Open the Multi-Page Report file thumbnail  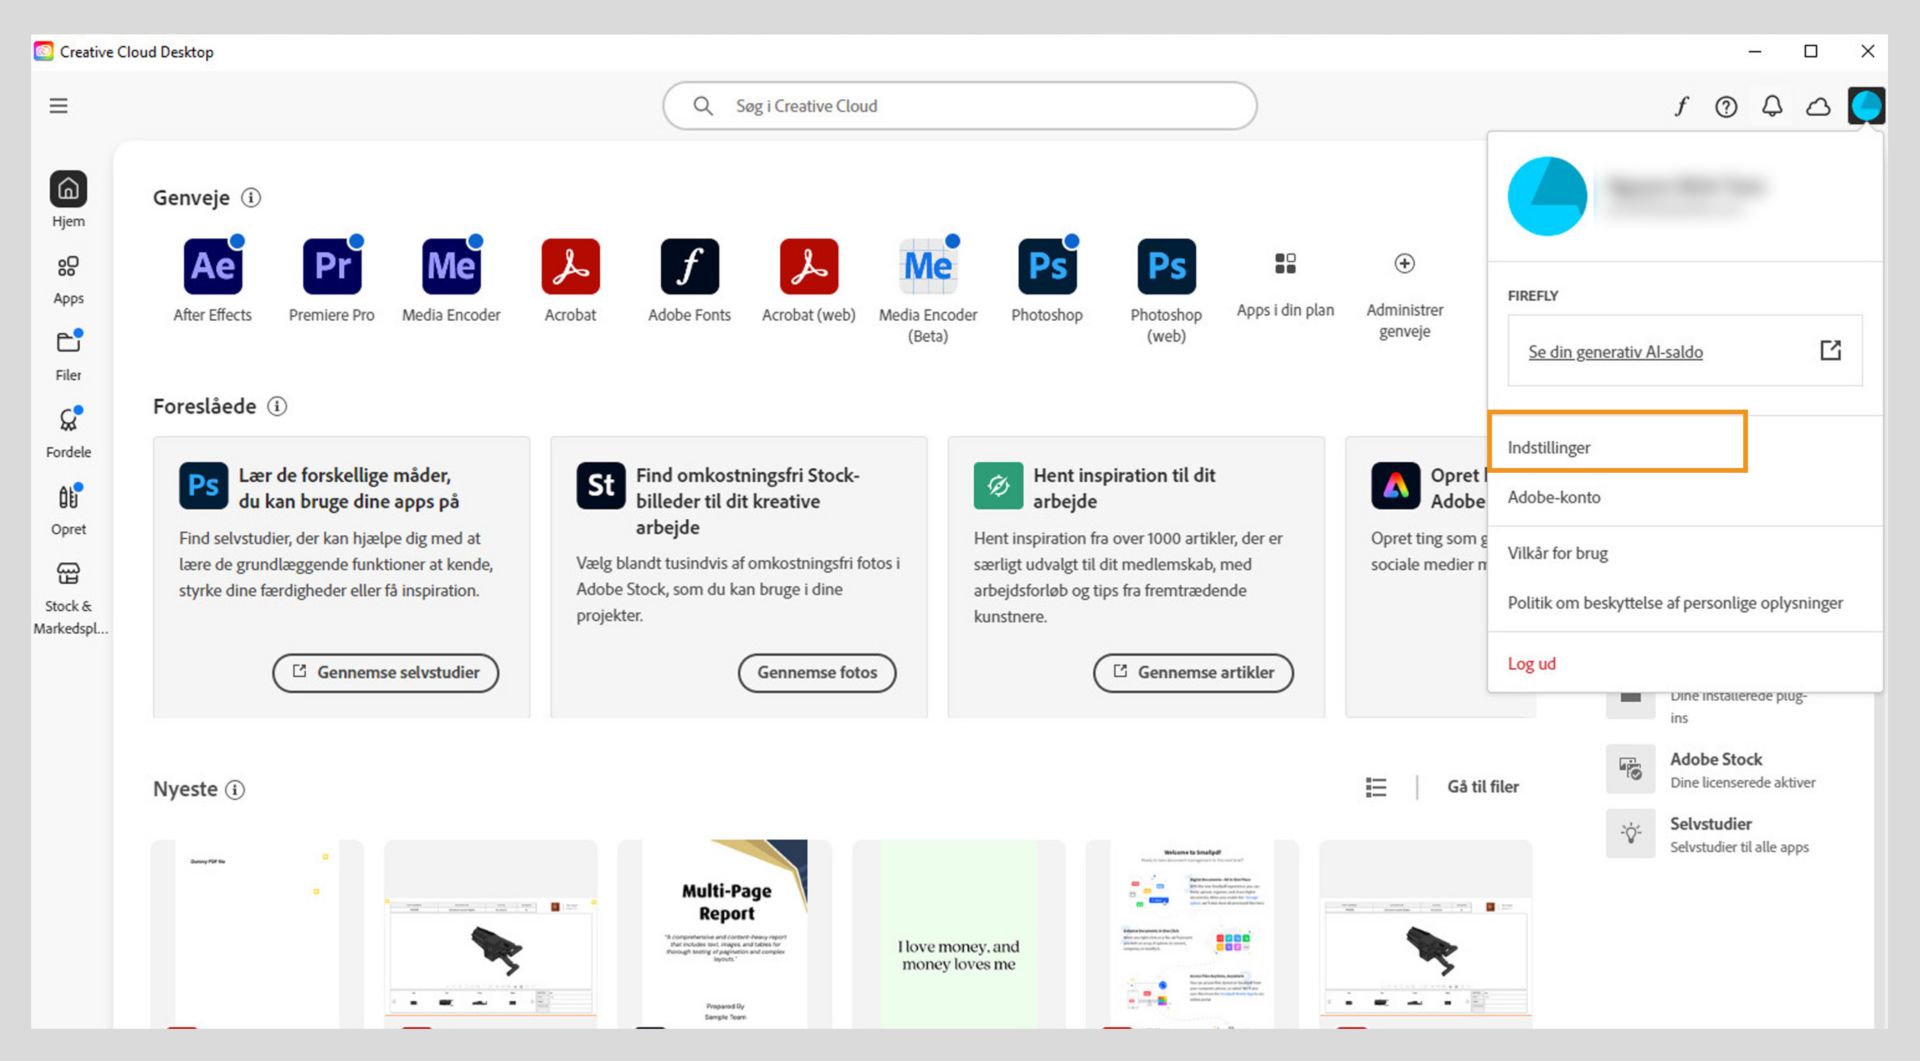point(725,933)
